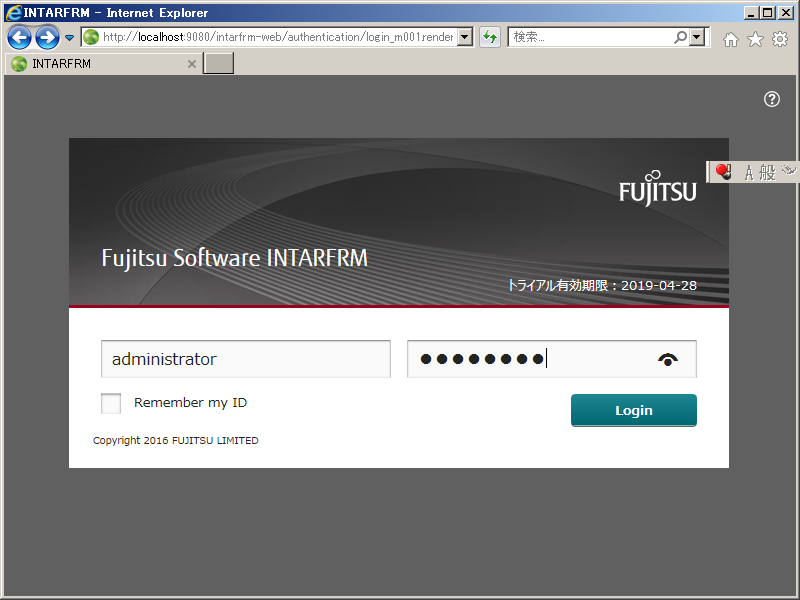The width and height of the screenshot is (800, 600).
Task: Open Favorites via the star icon
Action: [755, 38]
